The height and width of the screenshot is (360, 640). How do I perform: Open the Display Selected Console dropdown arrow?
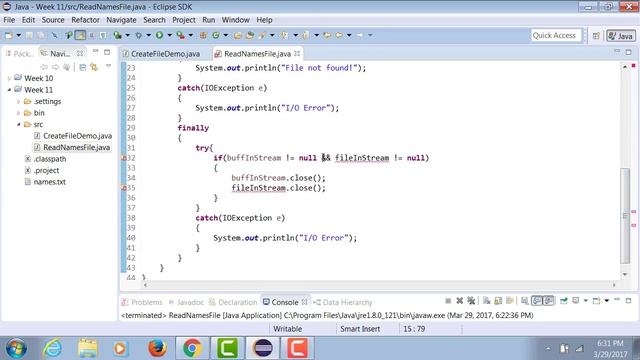[x=586, y=301]
